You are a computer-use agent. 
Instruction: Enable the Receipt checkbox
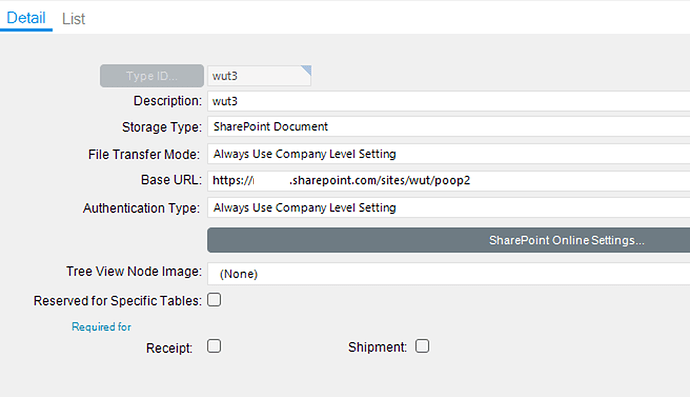[214, 346]
